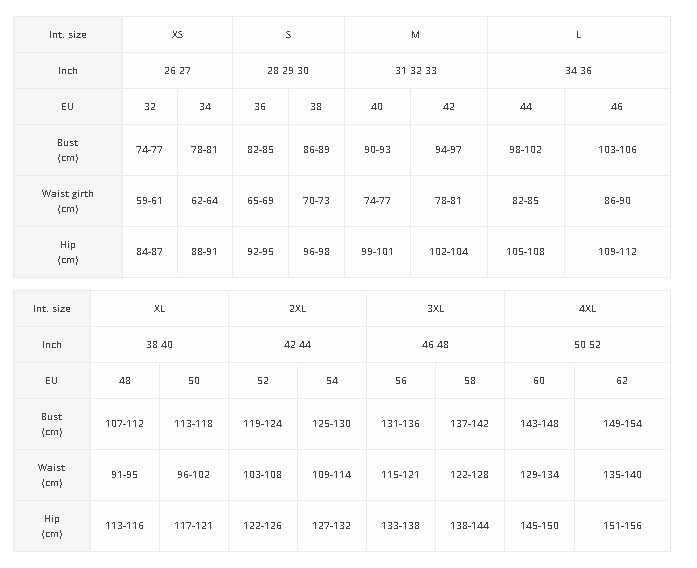Select the EU size 62 cell
This screenshot has width=697, height=568.
(x=622, y=380)
